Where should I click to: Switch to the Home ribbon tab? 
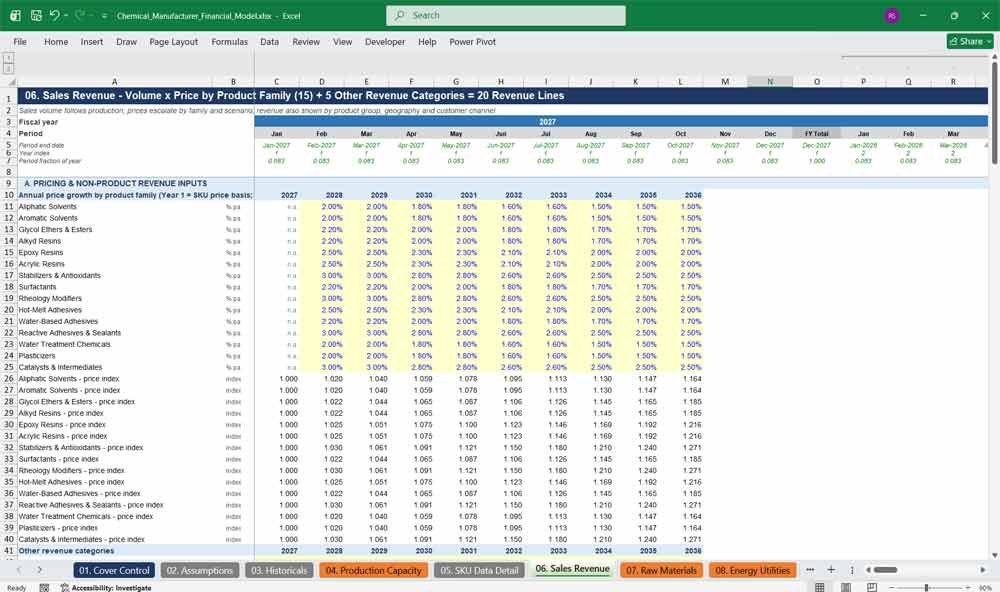(x=56, y=41)
